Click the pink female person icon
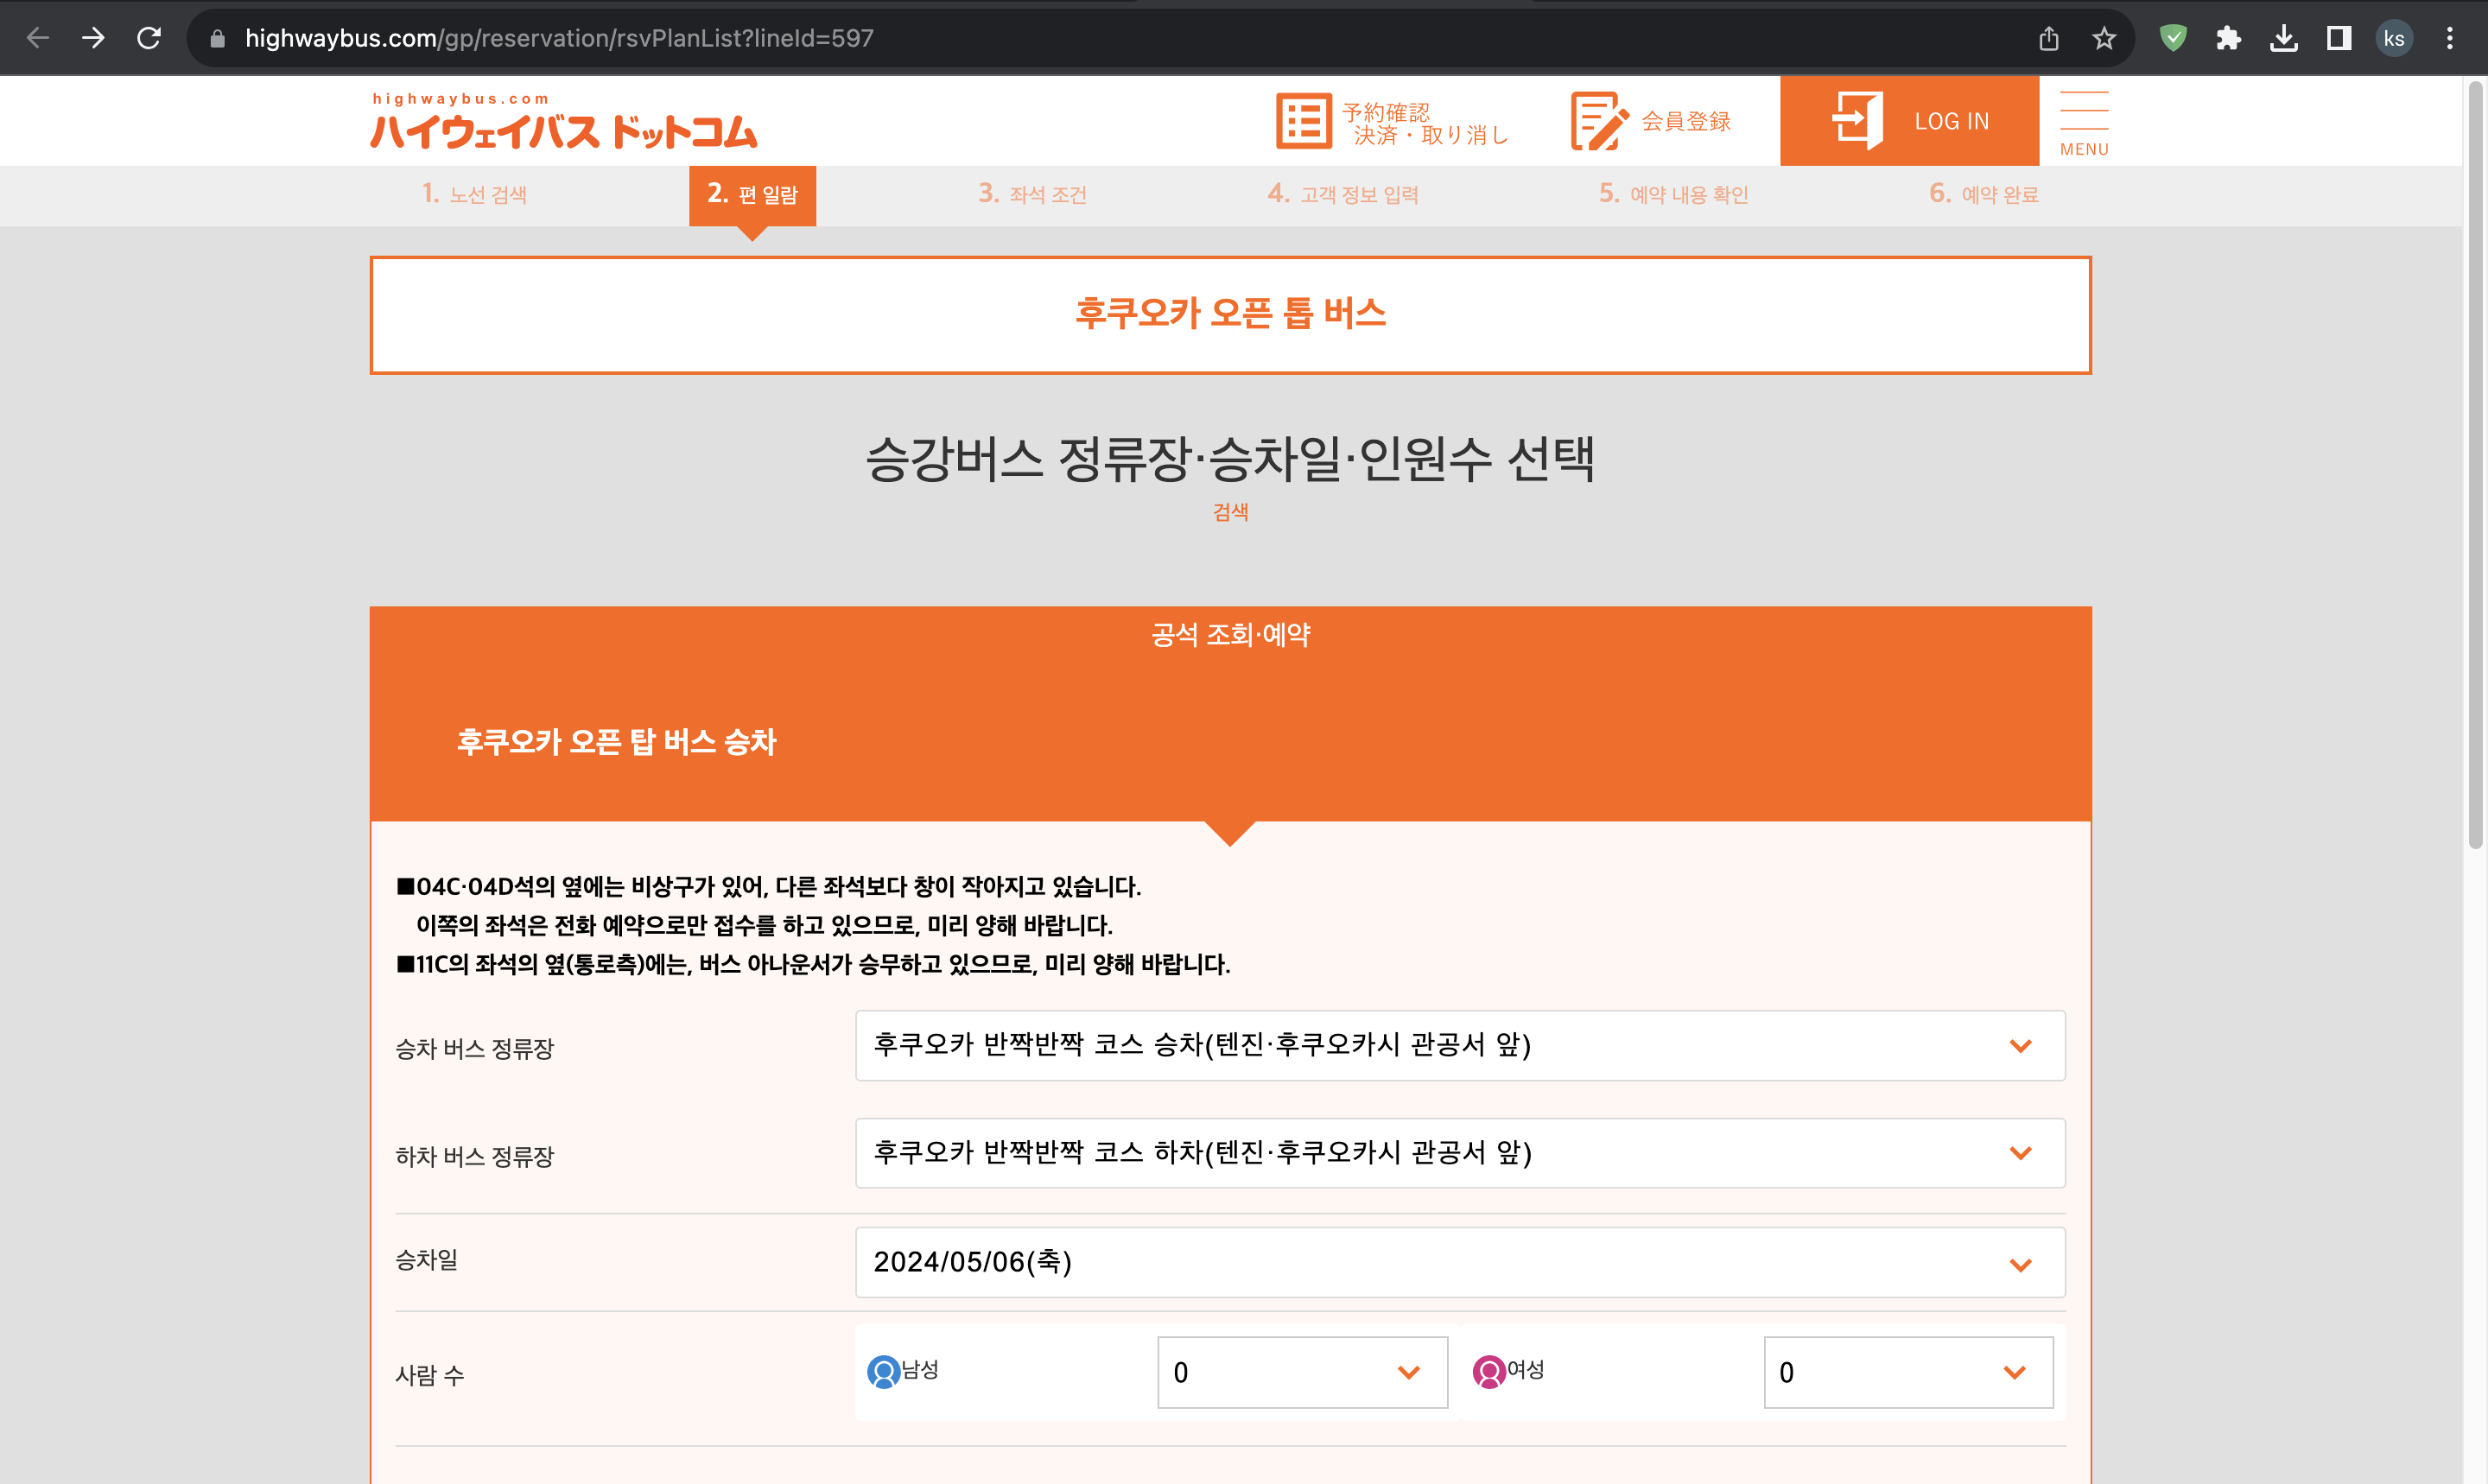 [1489, 1371]
